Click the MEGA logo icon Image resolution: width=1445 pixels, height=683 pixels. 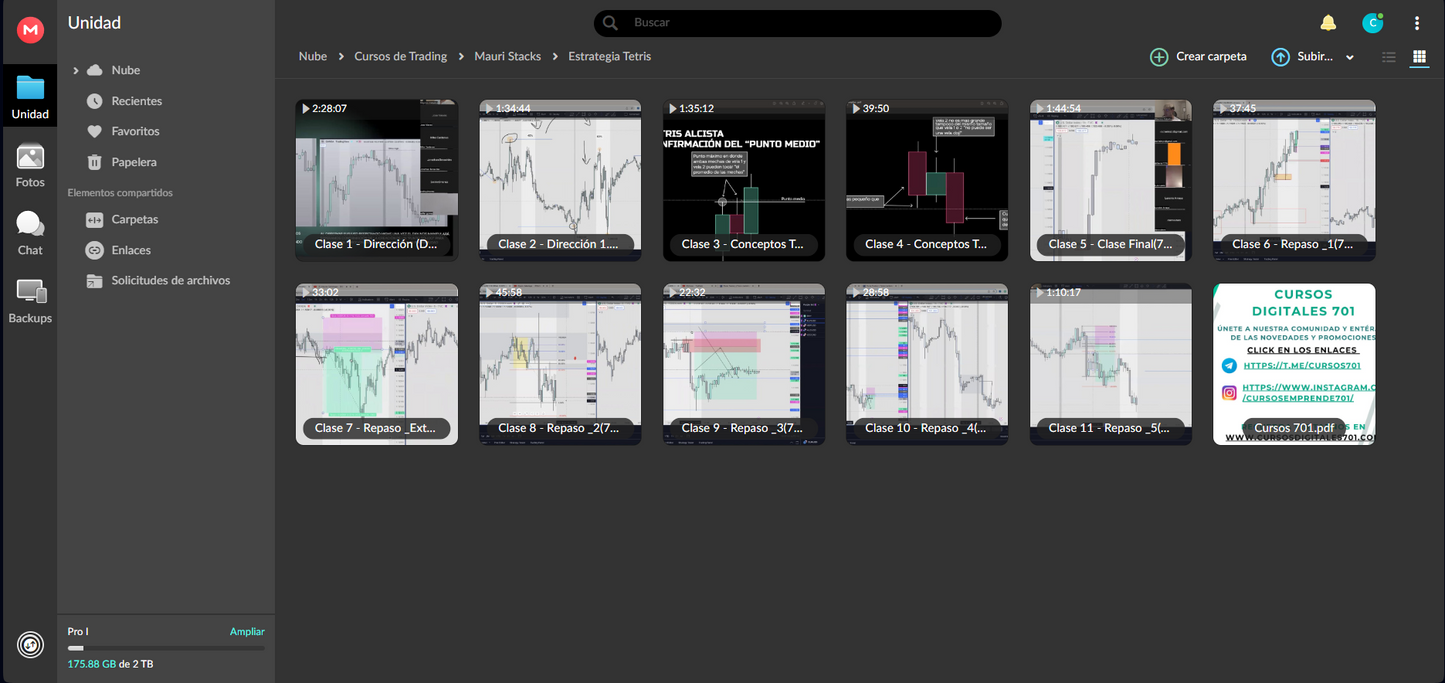[30, 31]
